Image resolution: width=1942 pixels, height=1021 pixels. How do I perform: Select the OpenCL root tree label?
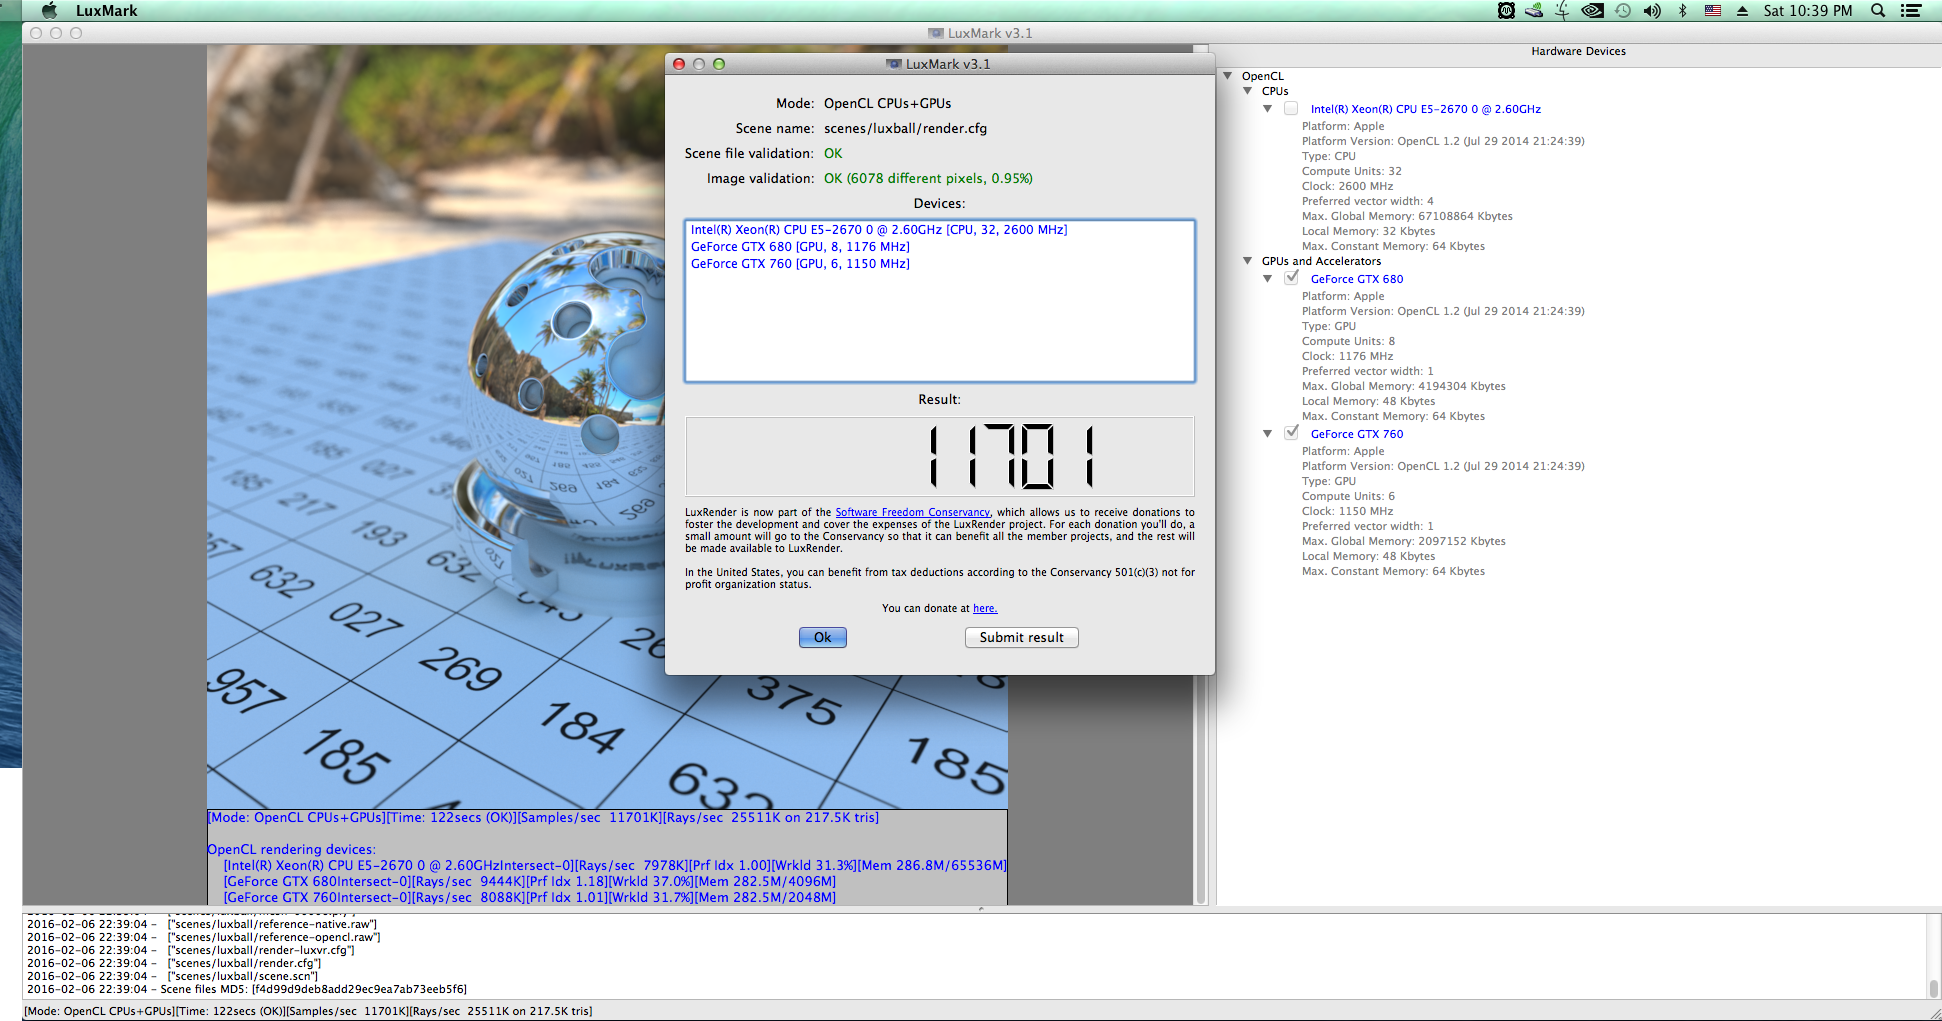(x=1262, y=76)
